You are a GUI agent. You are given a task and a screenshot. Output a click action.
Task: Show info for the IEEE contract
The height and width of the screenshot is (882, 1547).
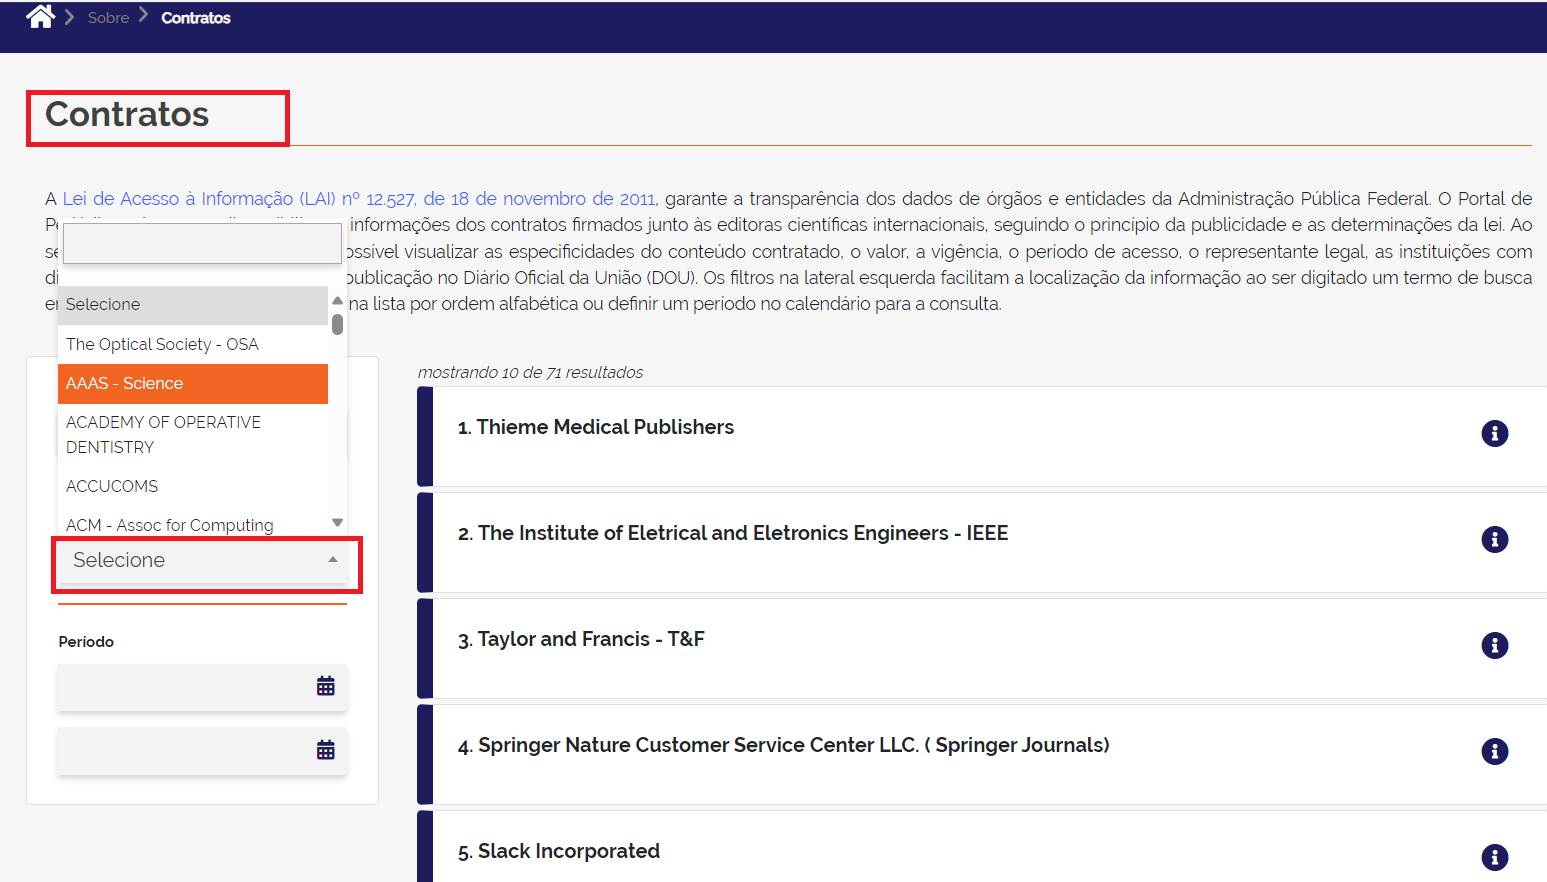tap(1494, 539)
